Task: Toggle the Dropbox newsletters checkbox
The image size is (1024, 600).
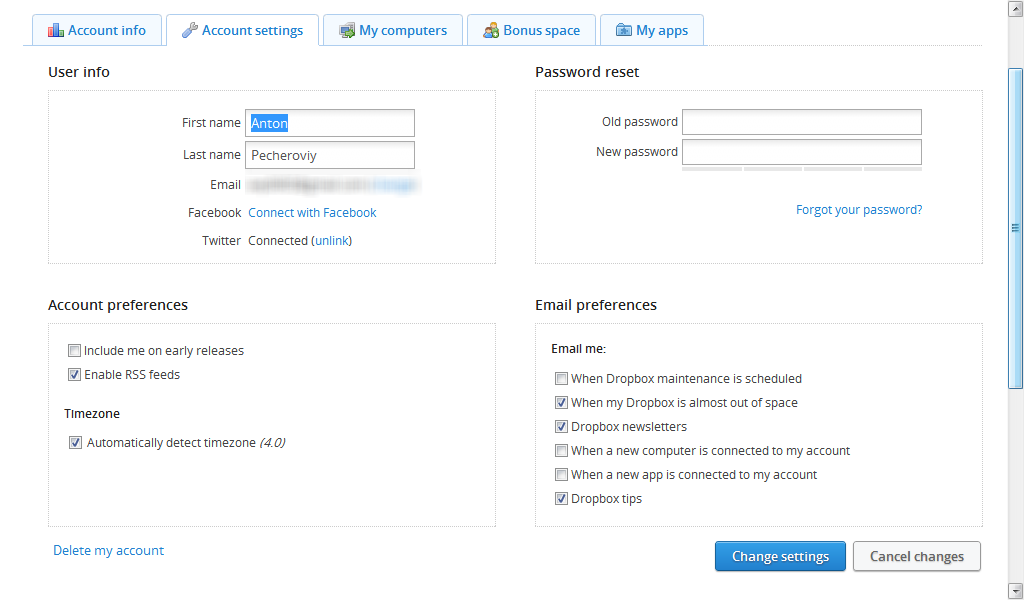Action: [561, 427]
